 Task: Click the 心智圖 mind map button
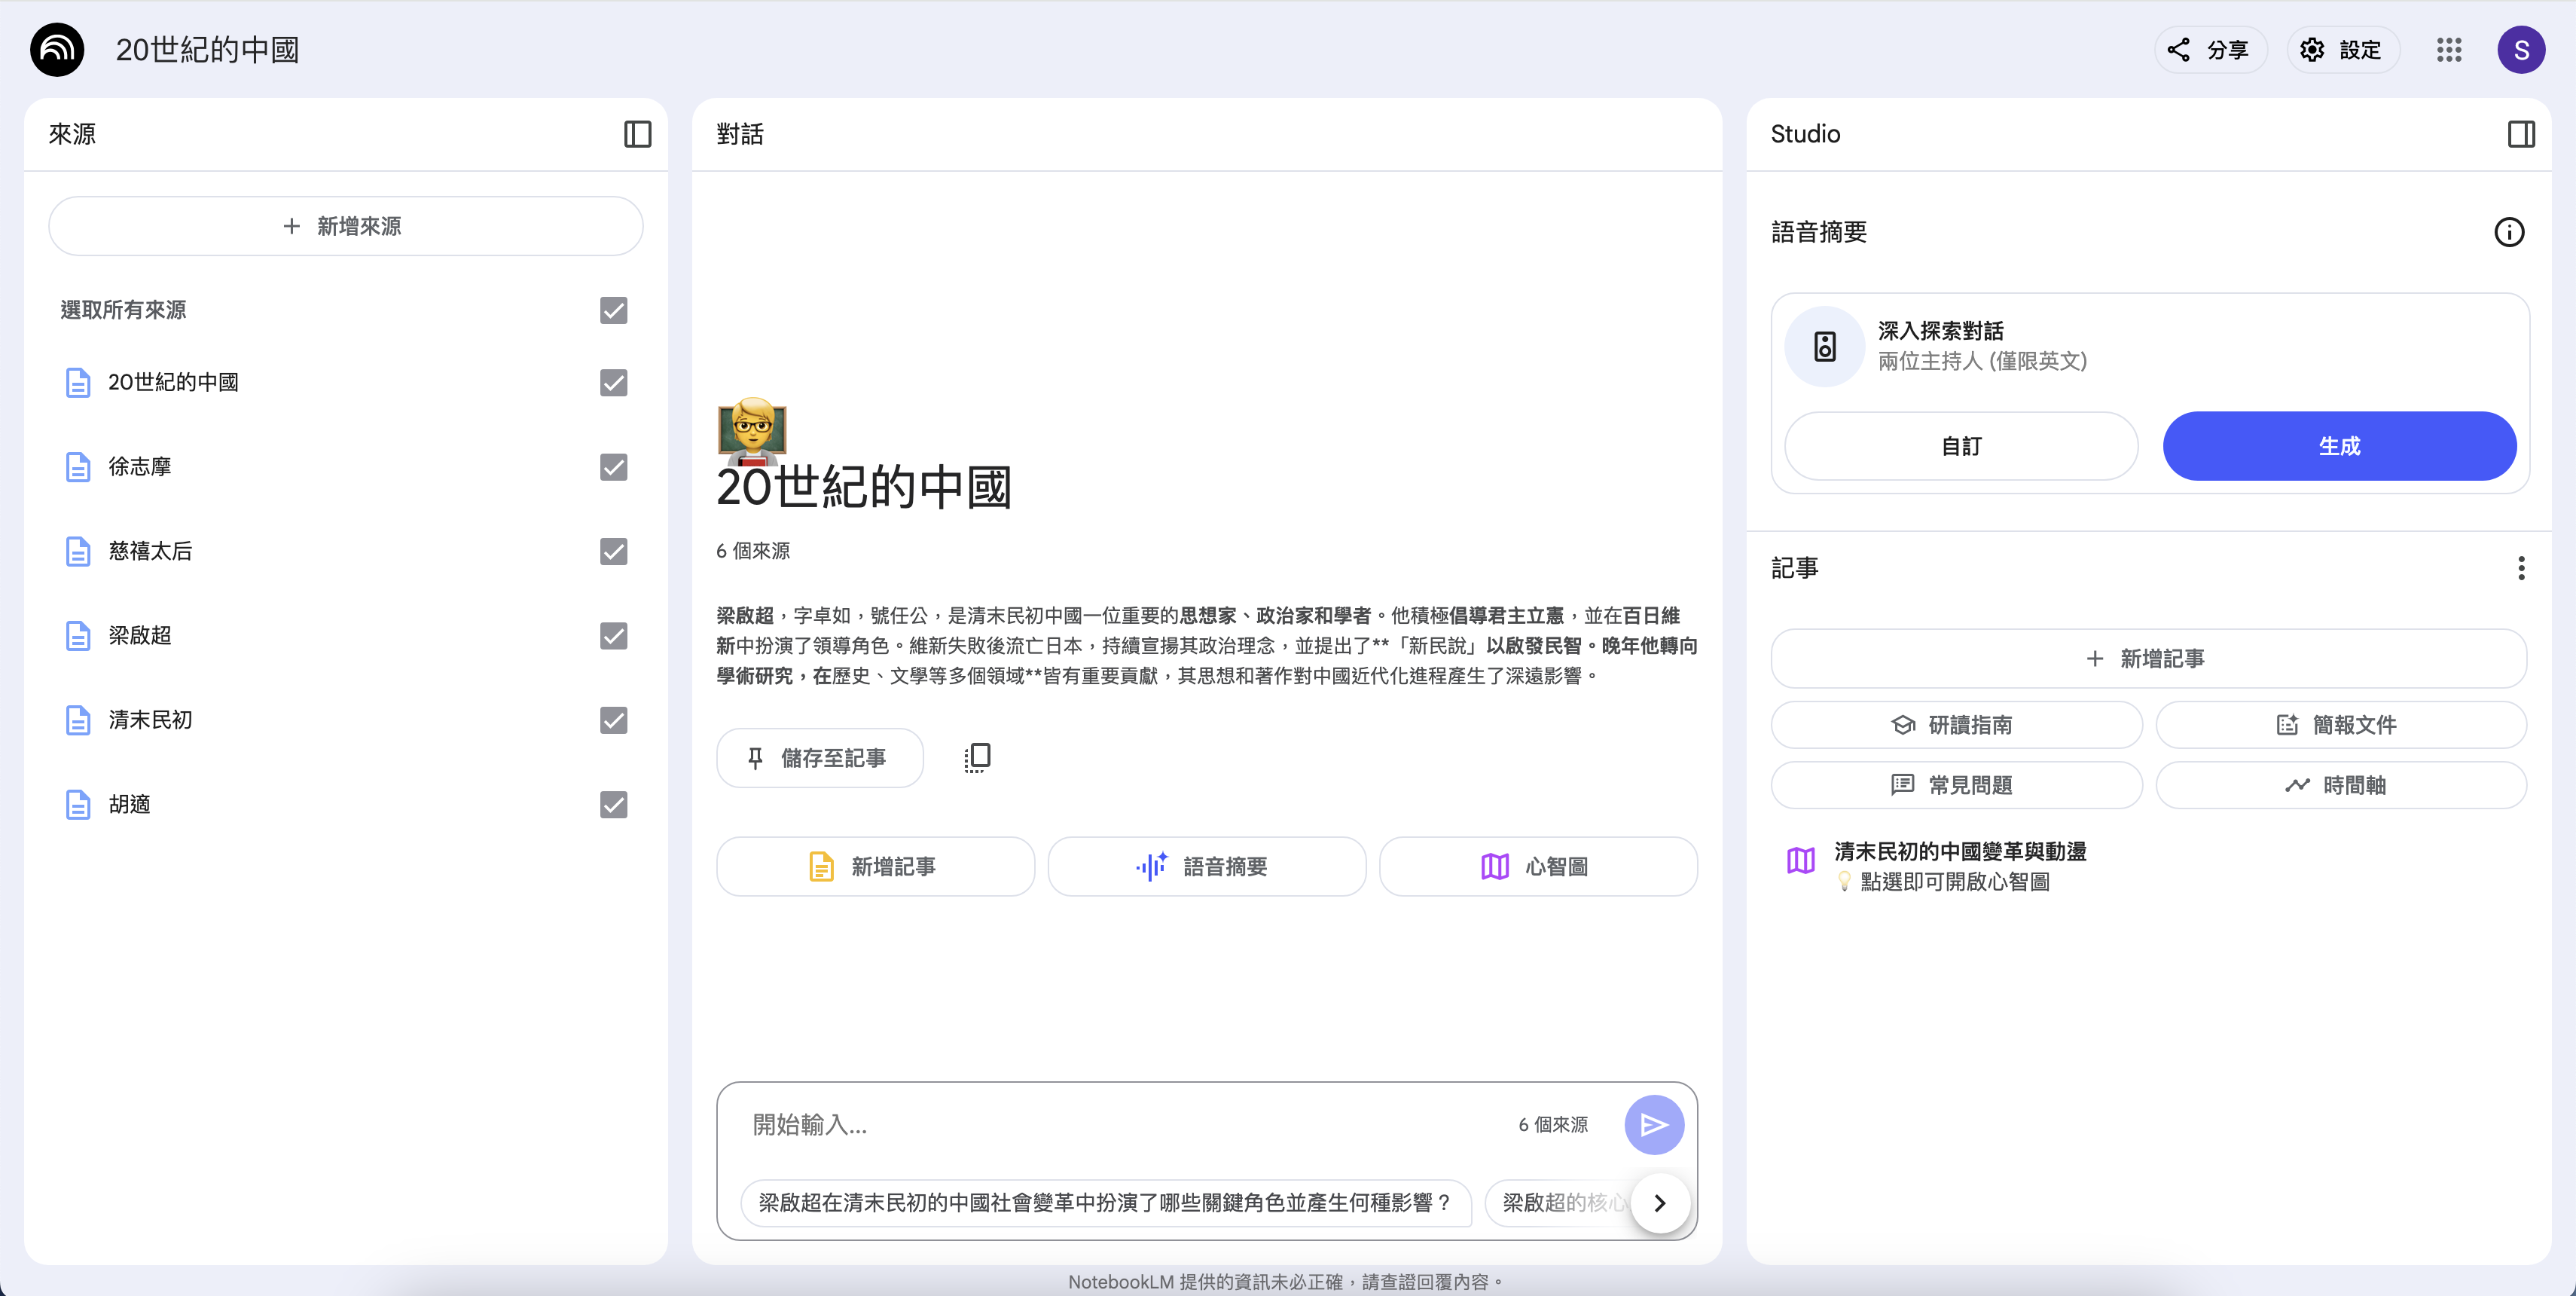pos(1537,866)
